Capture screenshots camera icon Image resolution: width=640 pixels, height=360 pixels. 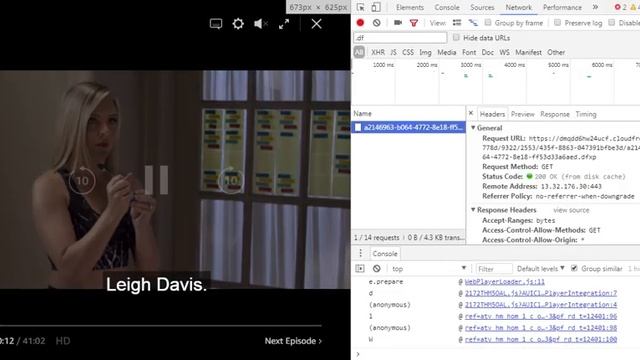tap(398, 23)
